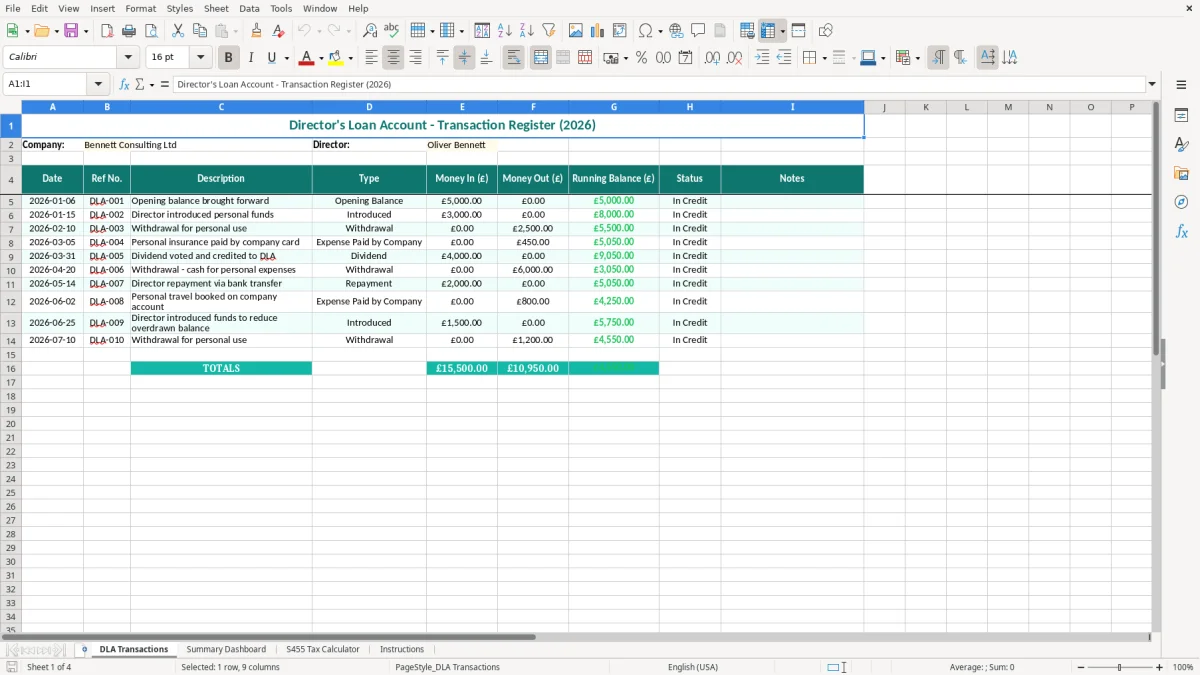The width and height of the screenshot is (1200, 675).
Task: Toggle Bold formatting
Action: pos(229,58)
